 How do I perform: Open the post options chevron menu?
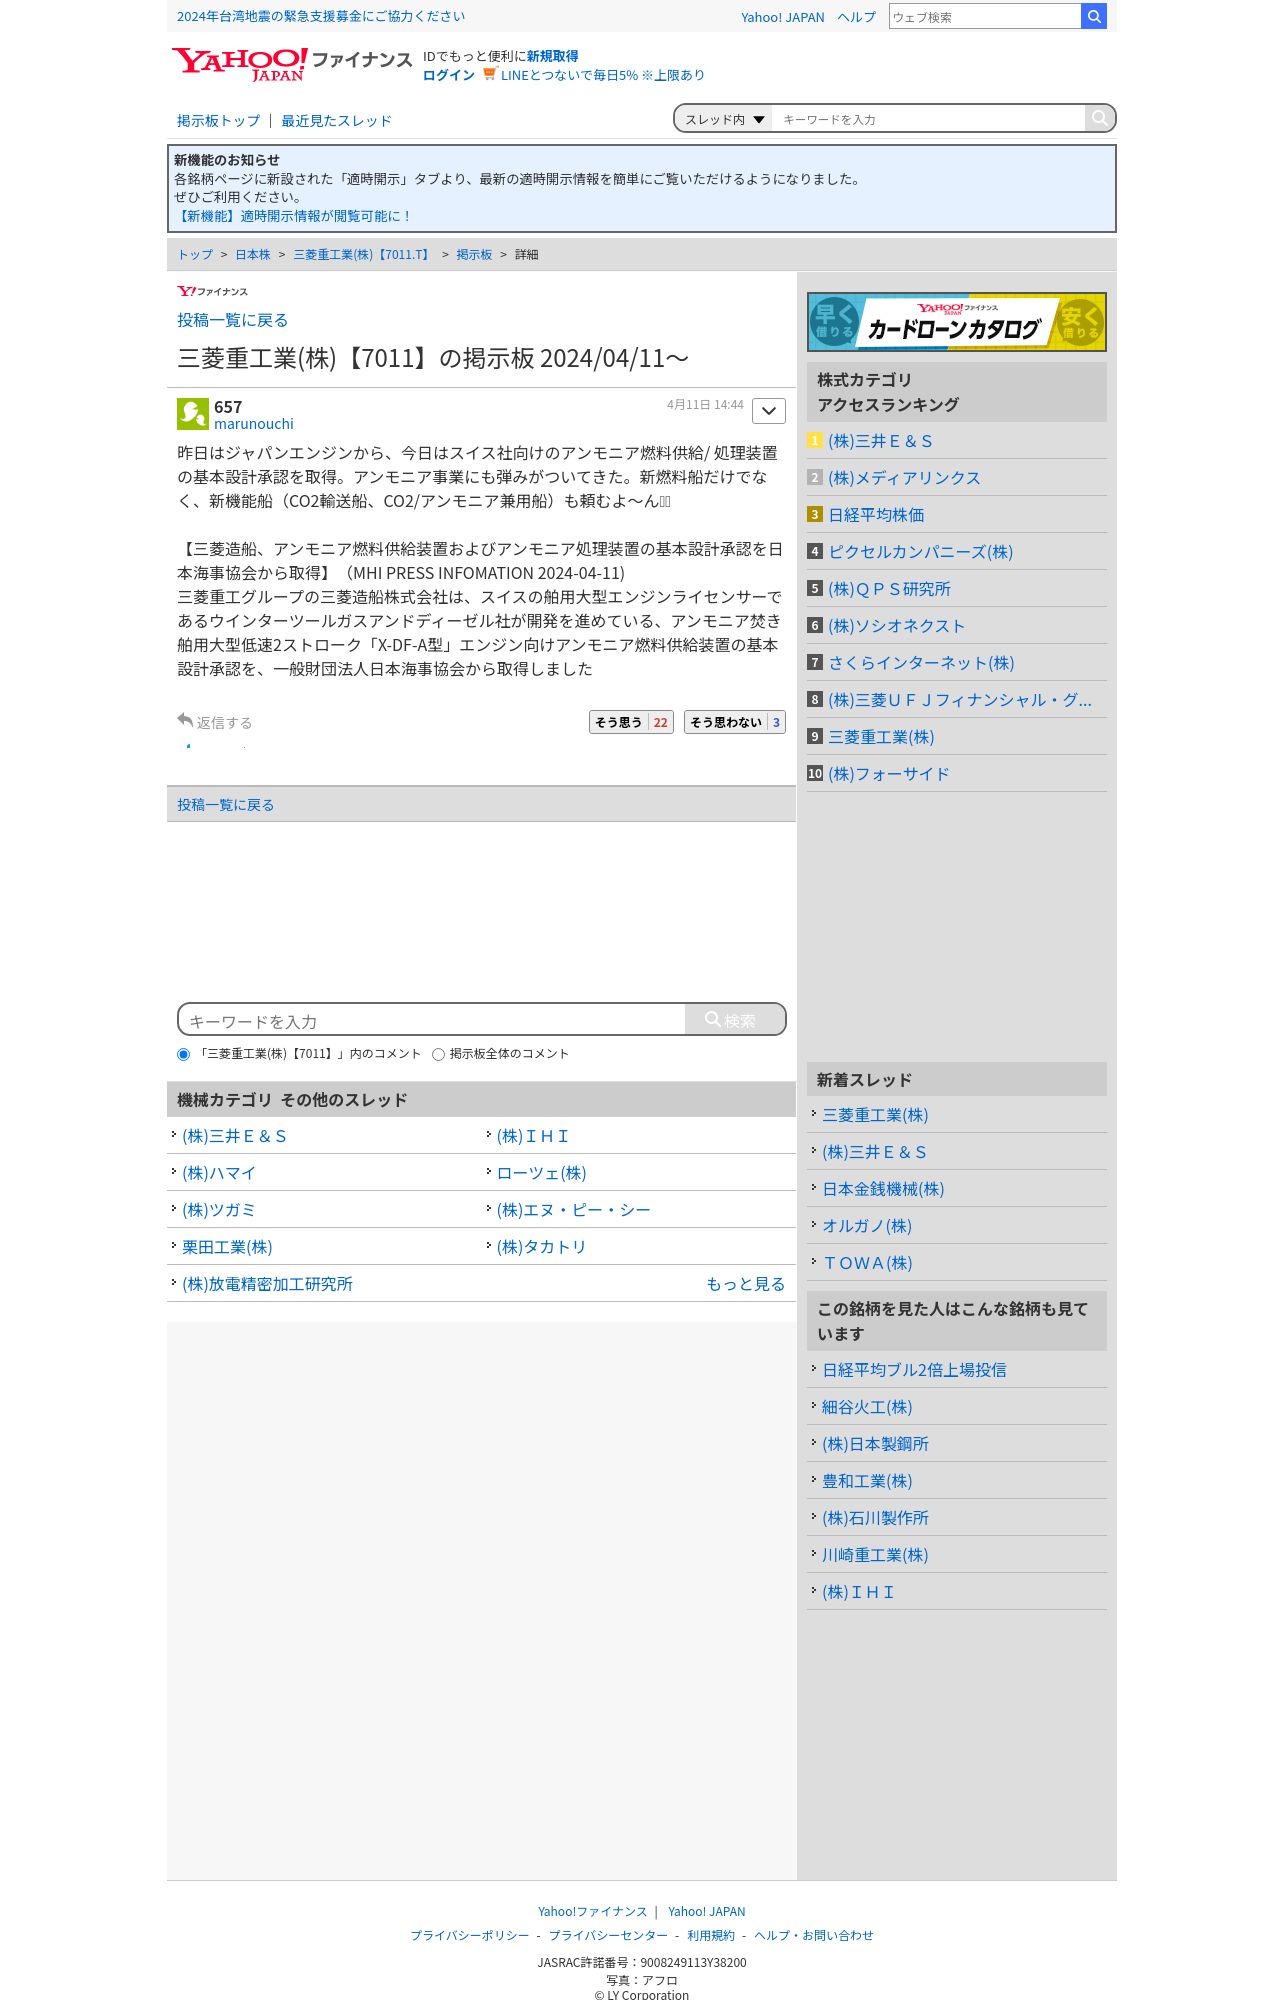pyautogui.click(x=769, y=410)
